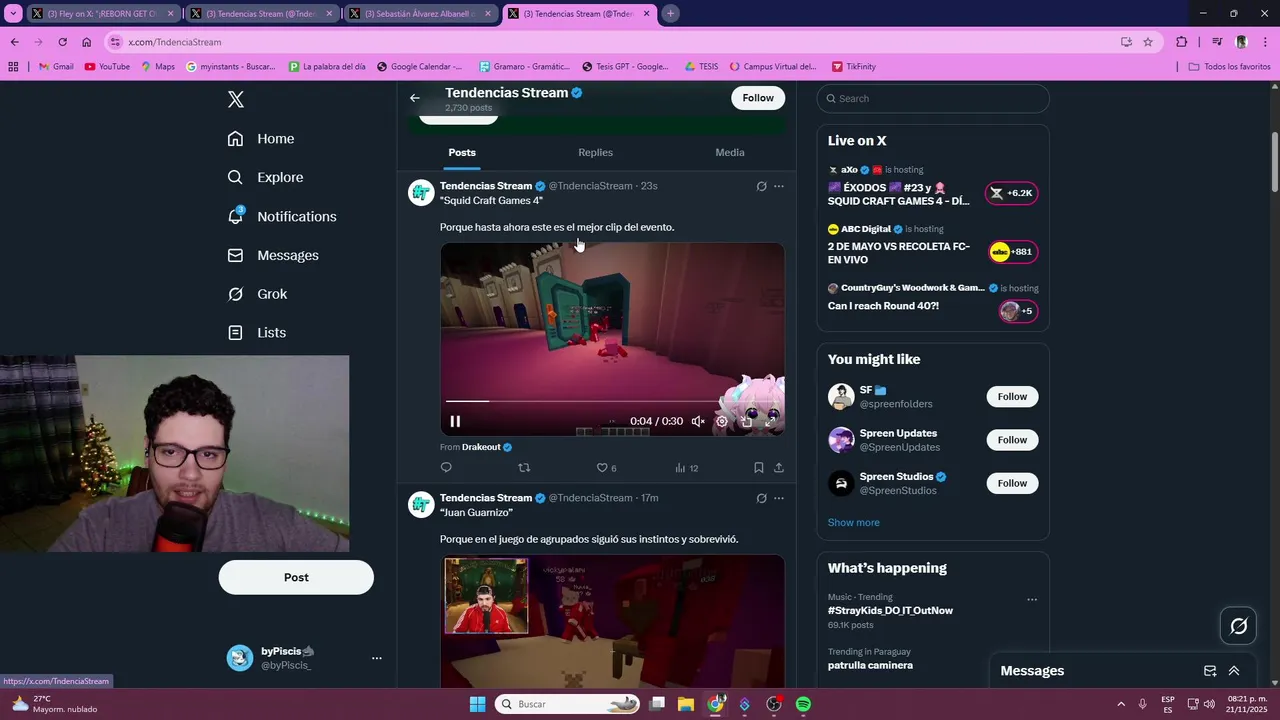Seek on the video progress bar
The height and width of the screenshot is (720, 1280).
tap(612, 402)
